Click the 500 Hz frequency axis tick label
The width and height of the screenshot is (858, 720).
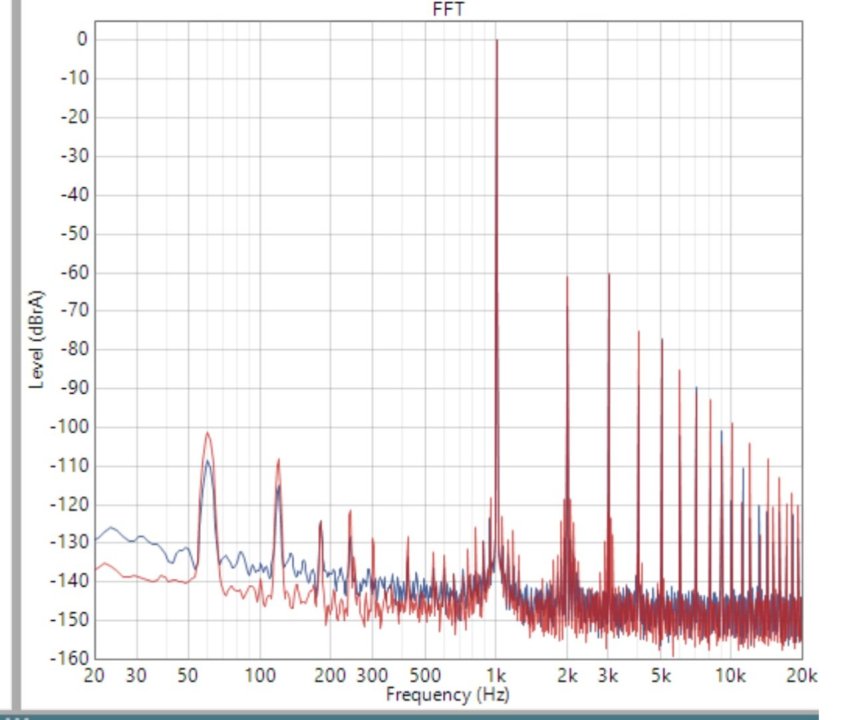point(425,675)
